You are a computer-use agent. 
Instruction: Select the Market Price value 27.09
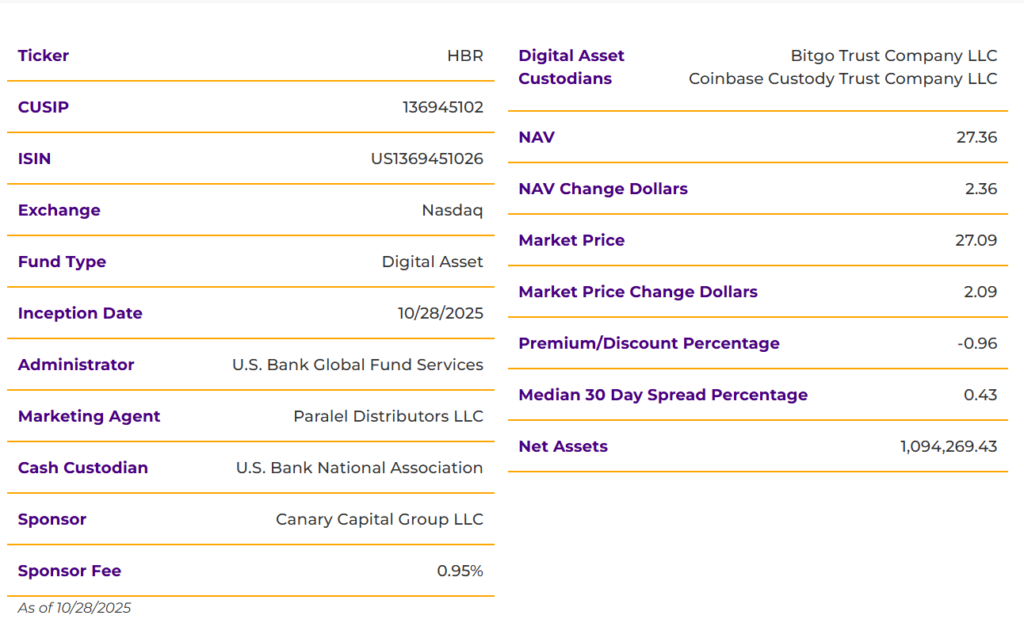coord(976,240)
